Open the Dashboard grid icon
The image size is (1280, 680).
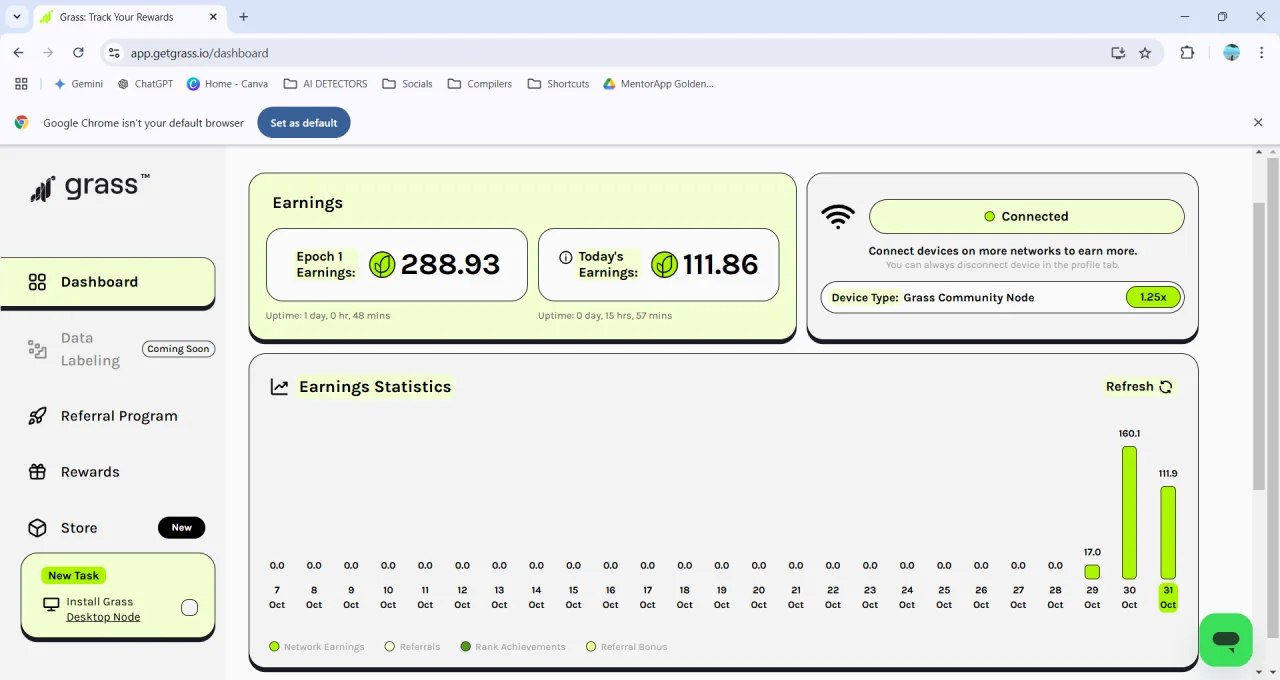click(x=37, y=282)
